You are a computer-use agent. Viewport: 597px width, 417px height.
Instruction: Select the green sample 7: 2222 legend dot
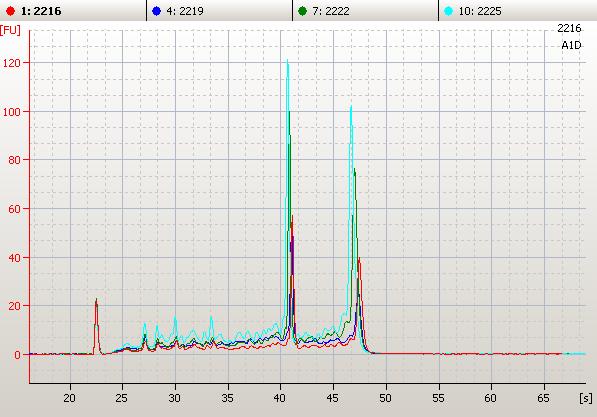pyautogui.click(x=302, y=11)
